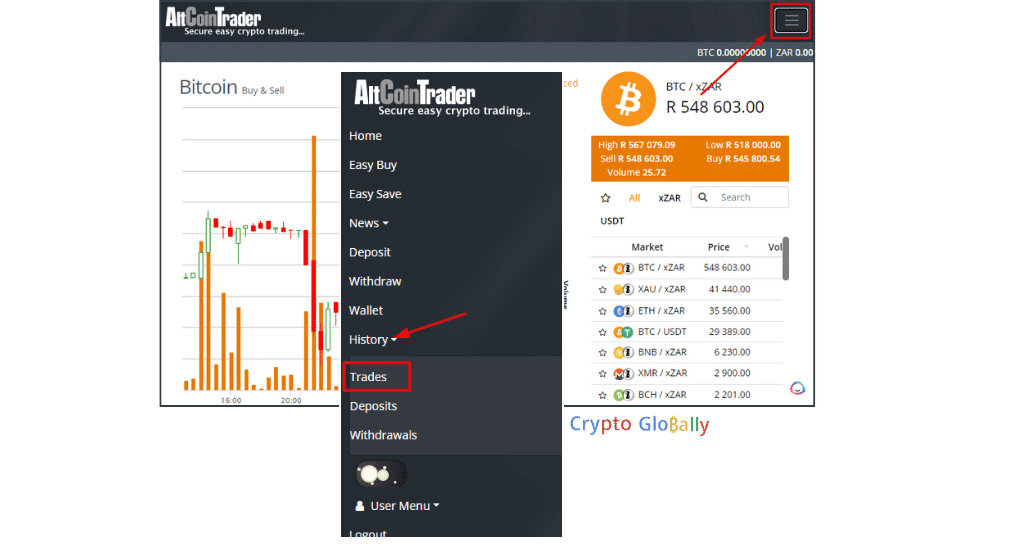Select BCH / xZAR market name
The image size is (1024, 553).
tap(662, 394)
